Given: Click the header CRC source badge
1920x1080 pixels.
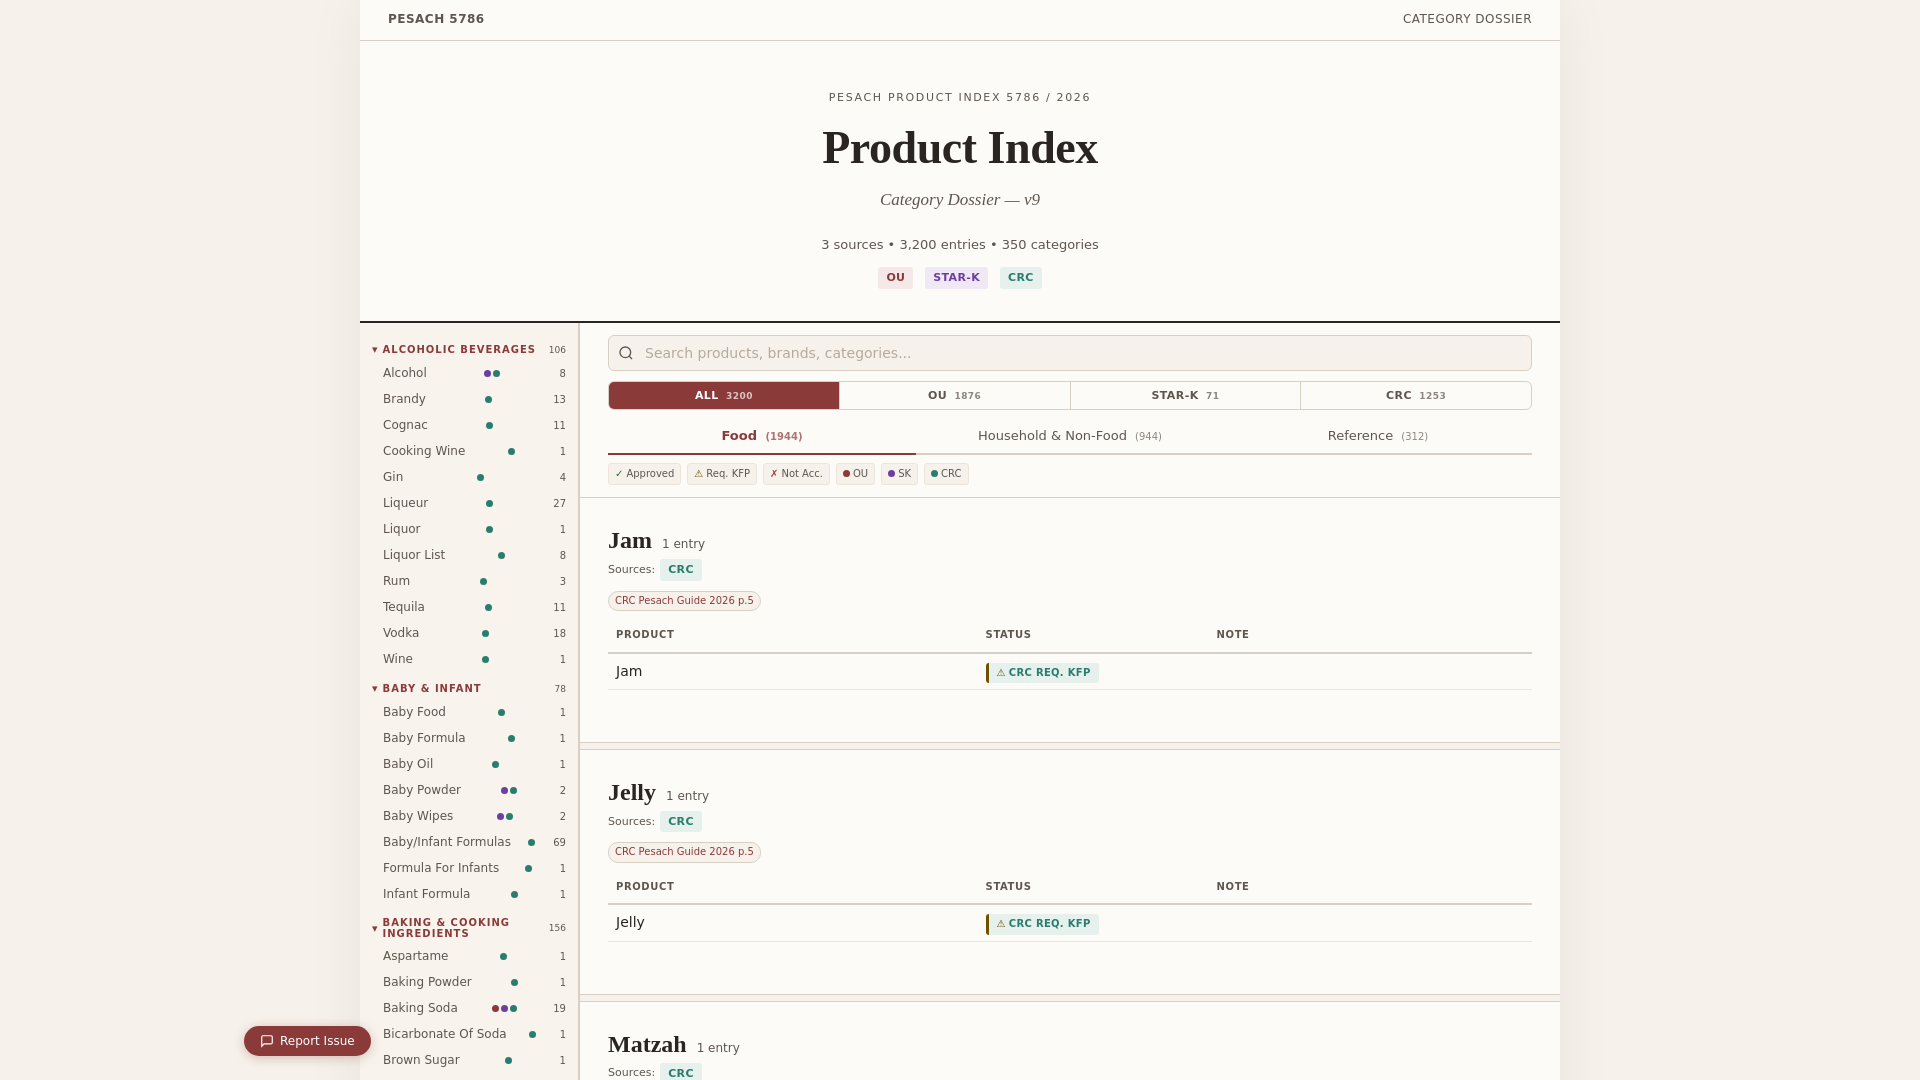Looking at the screenshot, I should pos(1020,278).
